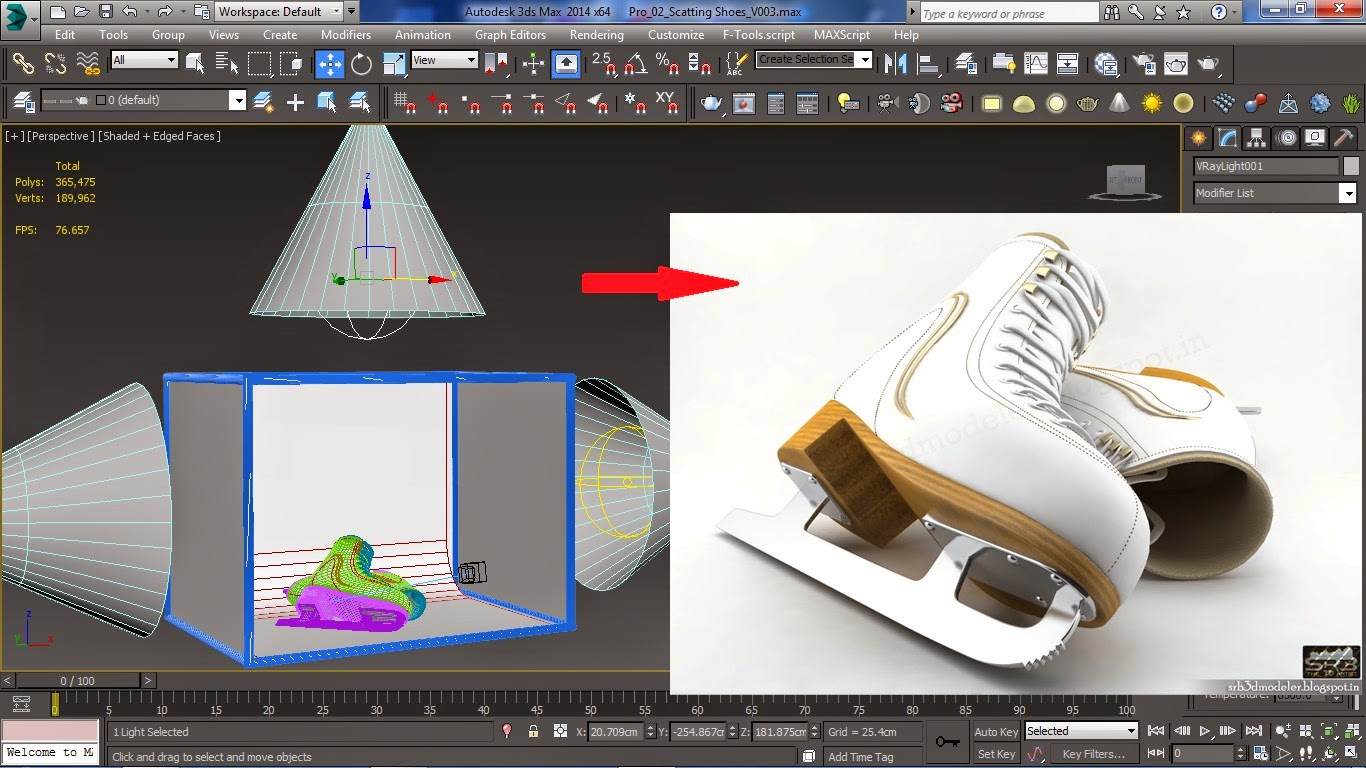This screenshot has width=1366, height=768.
Task: Open the Workspace Default dropdown
Action: coord(334,12)
